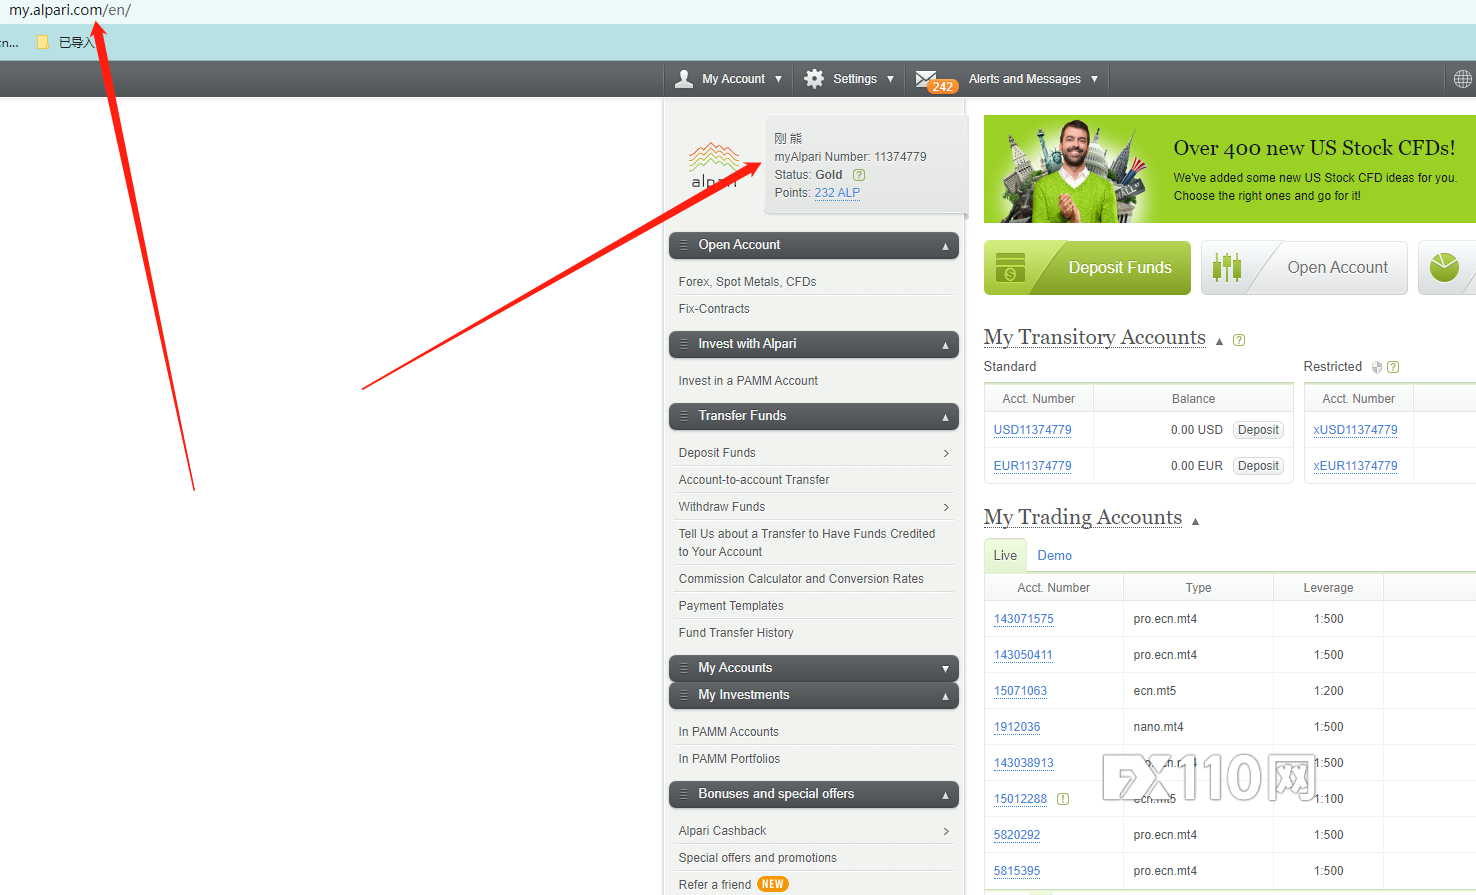The image size is (1476, 895).
Task: Click the My Transitory Accounts help icon
Action: point(1239,340)
